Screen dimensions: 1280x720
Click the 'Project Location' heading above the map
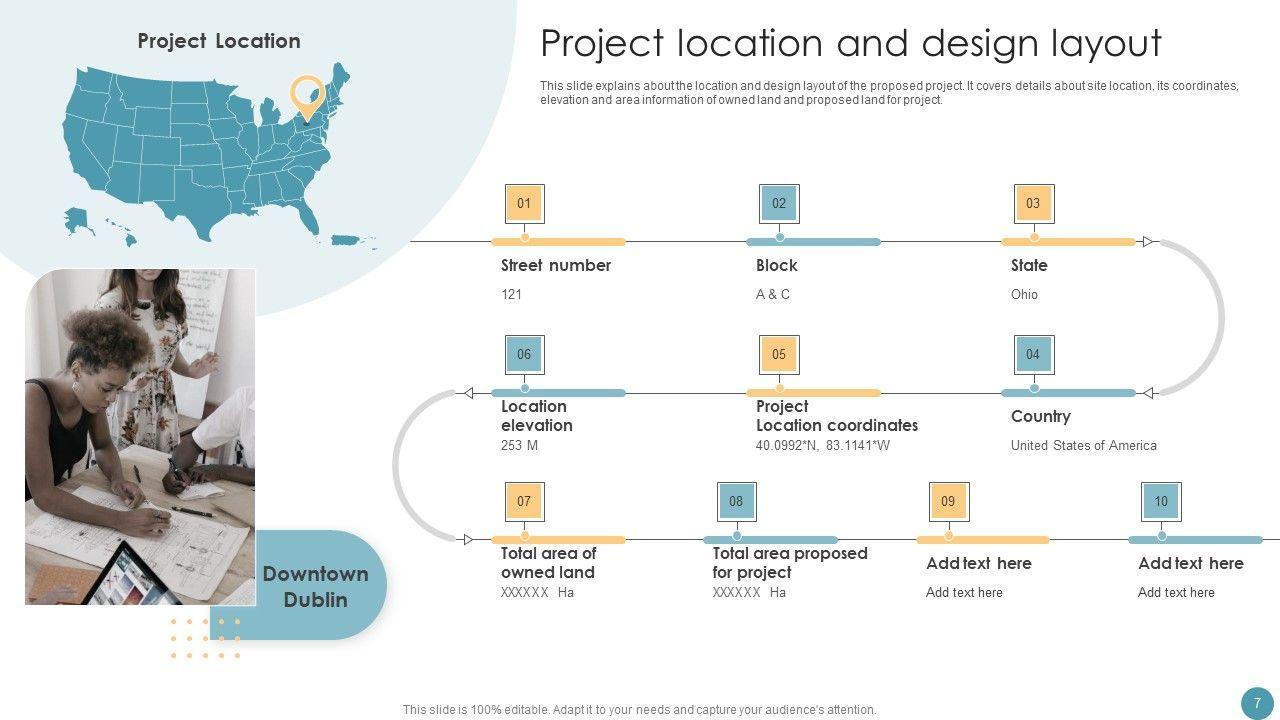[x=219, y=41]
